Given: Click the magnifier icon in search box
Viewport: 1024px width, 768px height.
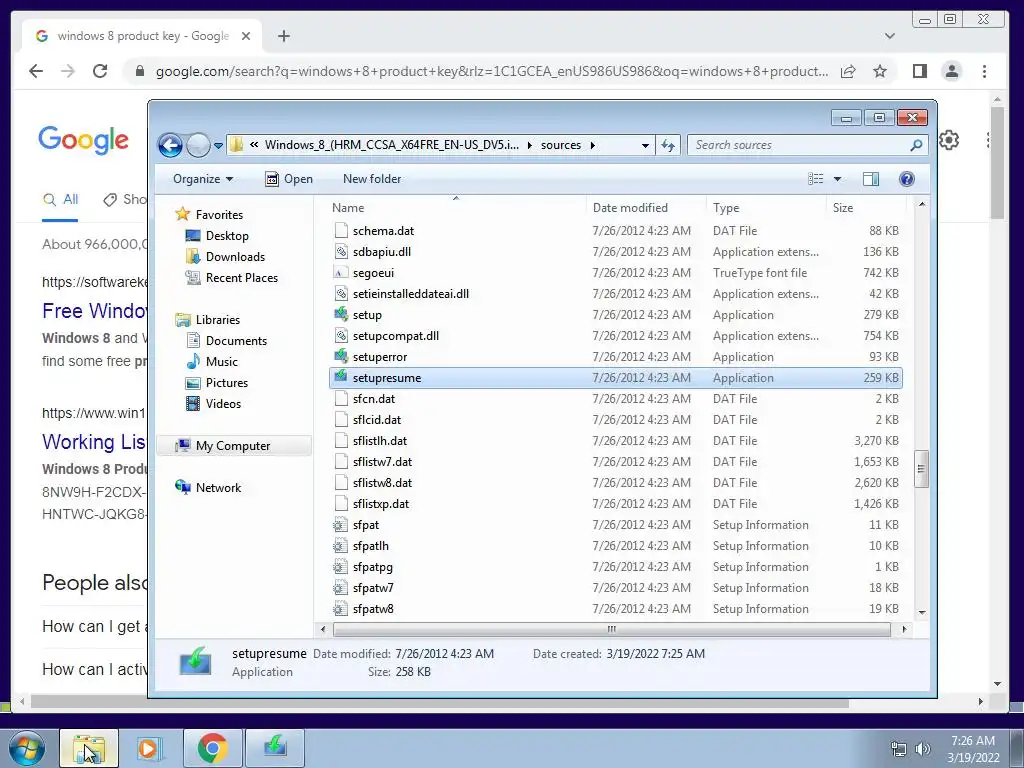Looking at the screenshot, I should 916,145.
